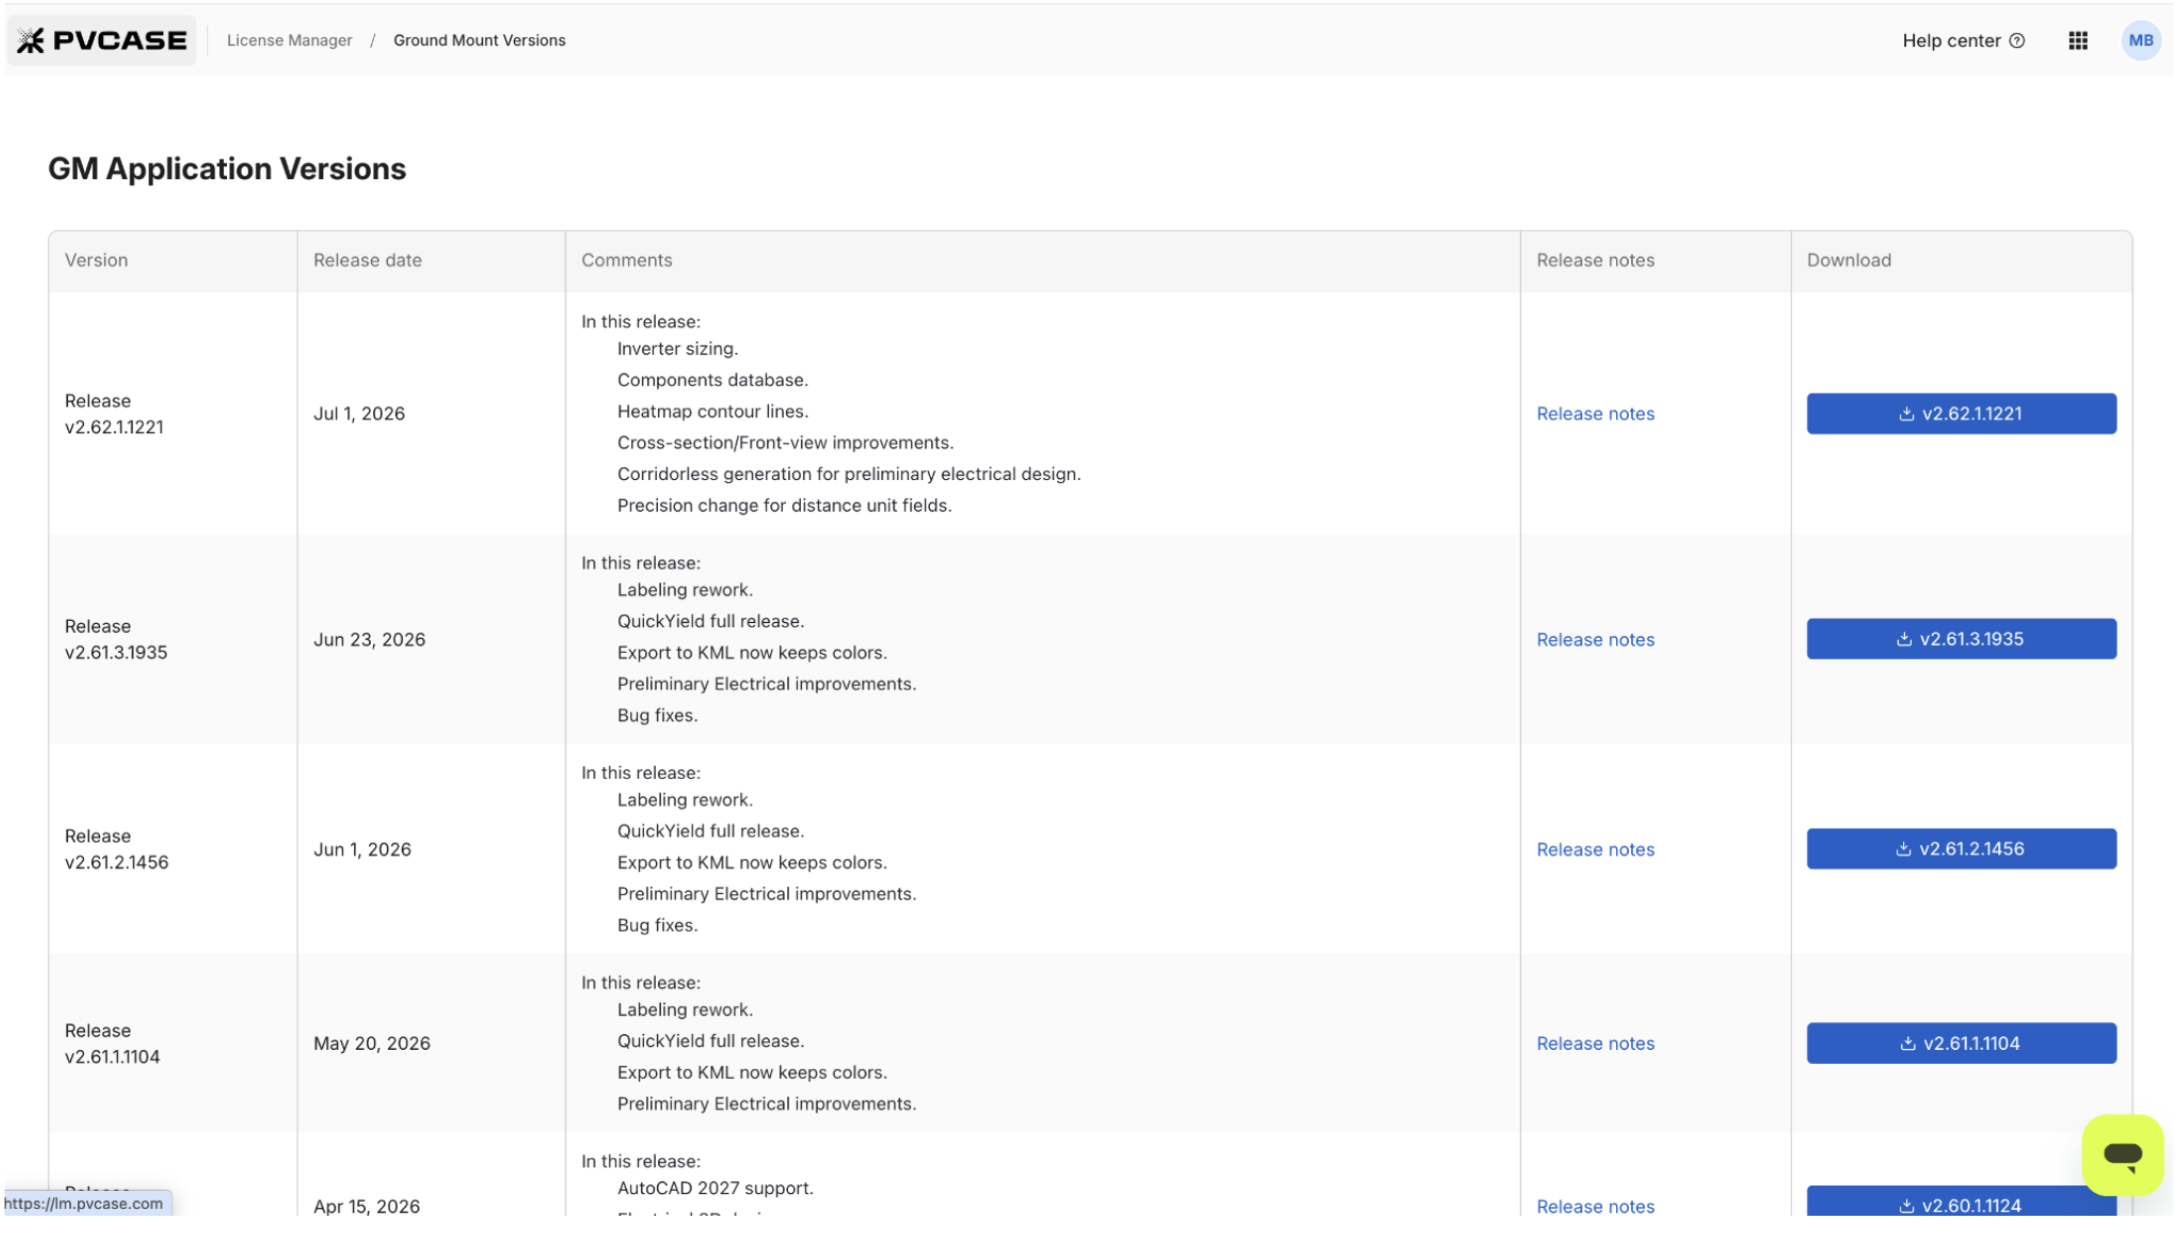Download version v2.62.1.1221
This screenshot has height=1260, width=2184.
(1961, 413)
